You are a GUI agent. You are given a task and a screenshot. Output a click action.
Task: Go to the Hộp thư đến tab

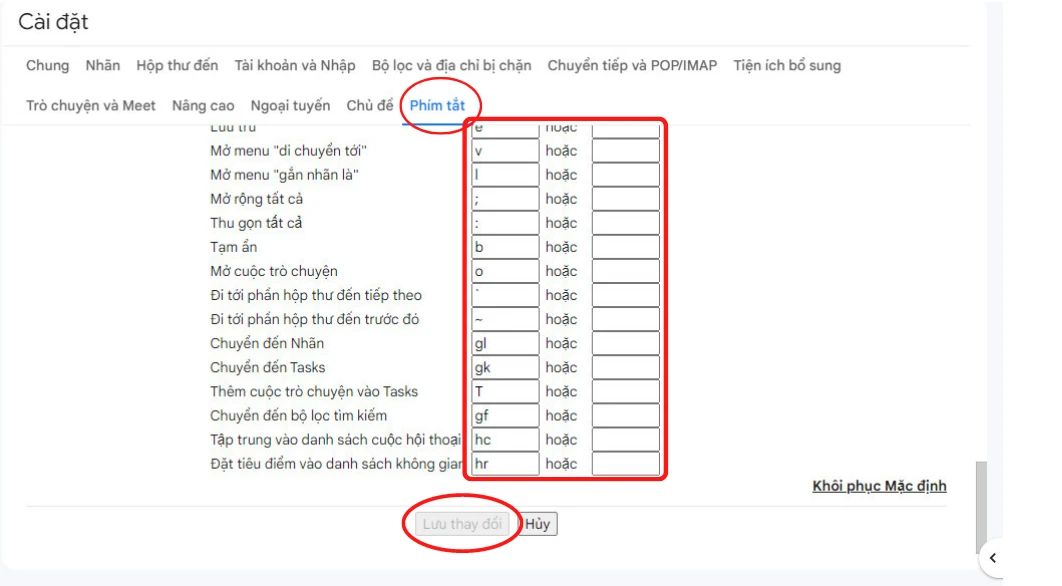point(177,66)
